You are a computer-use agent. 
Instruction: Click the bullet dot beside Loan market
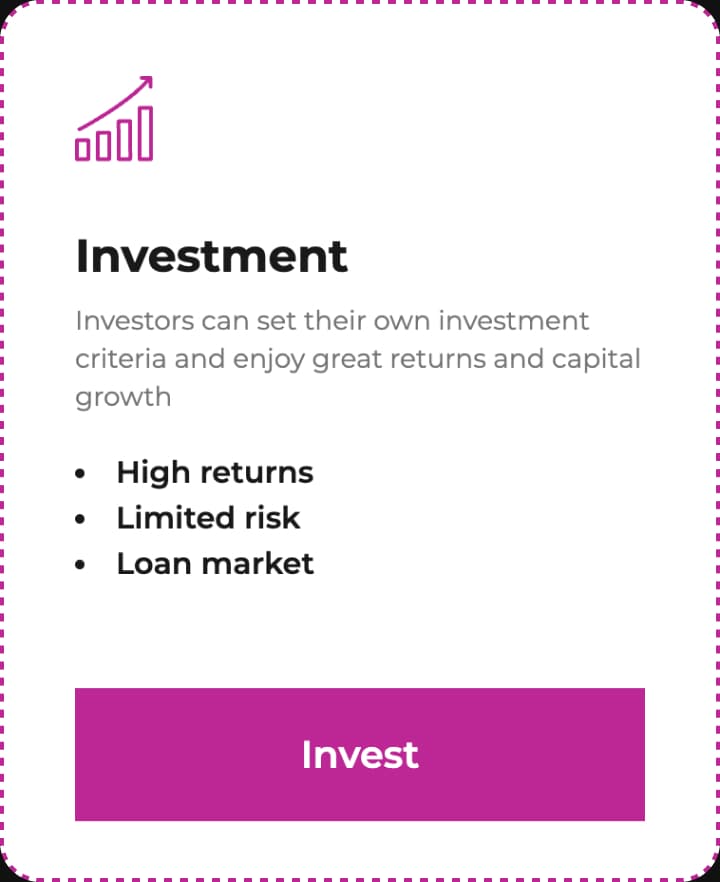pyautogui.click(x=81, y=565)
